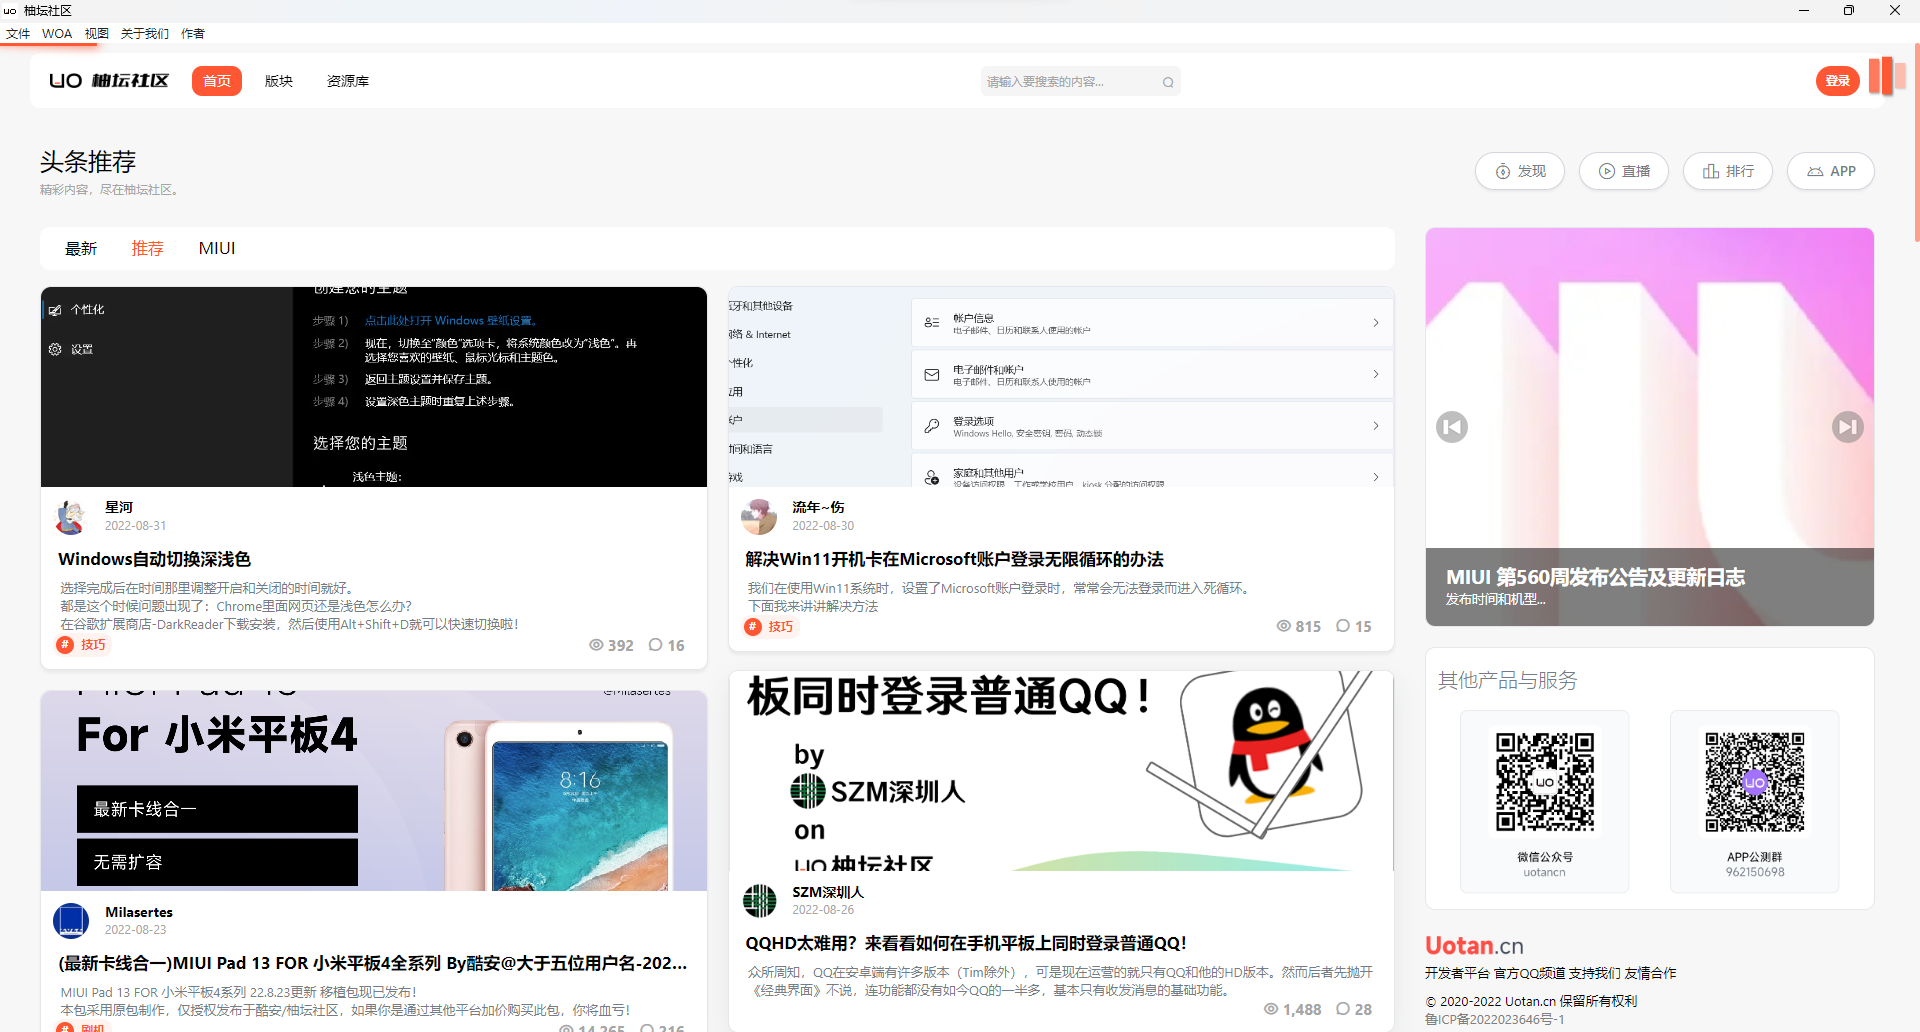Click 流年~伤 user avatar
This screenshot has height=1032, width=1920.
point(759,516)
